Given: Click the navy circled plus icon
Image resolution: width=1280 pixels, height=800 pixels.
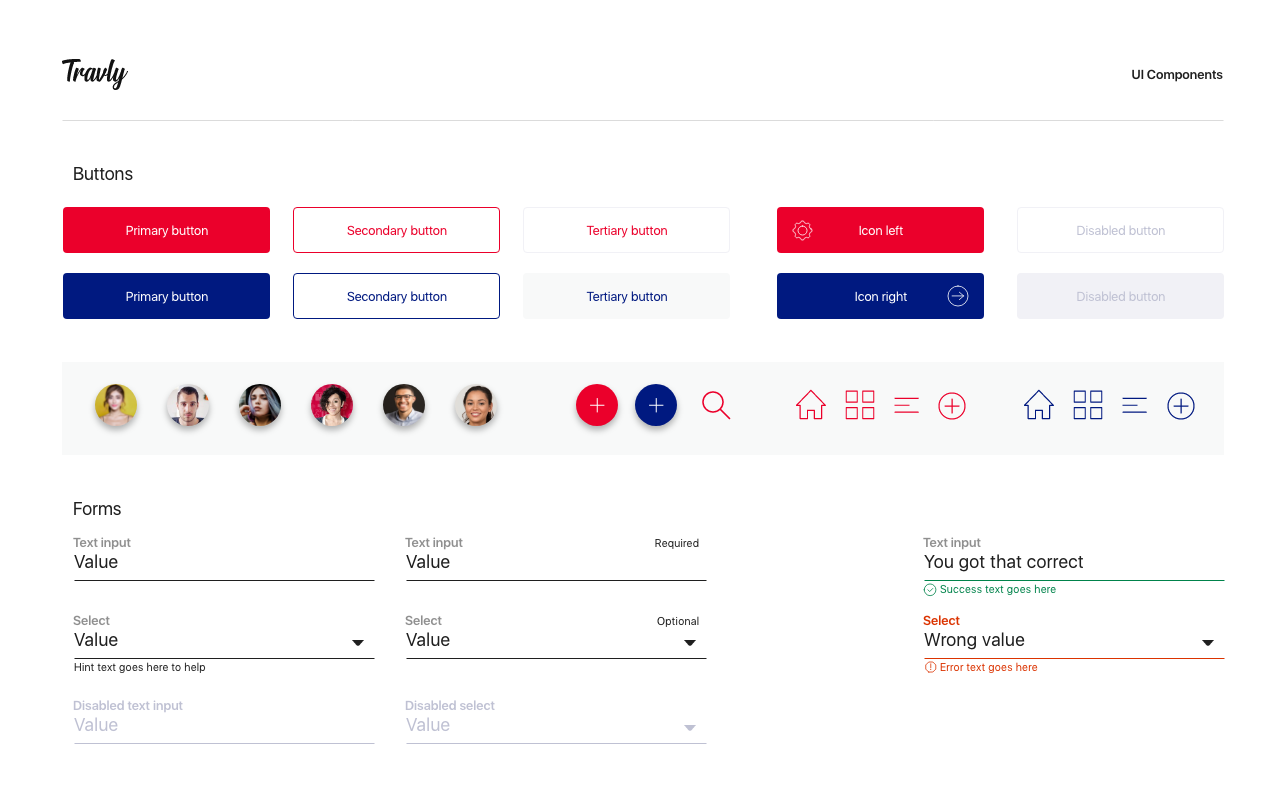Looking at the screenshot, I should tap(1181, 406).
